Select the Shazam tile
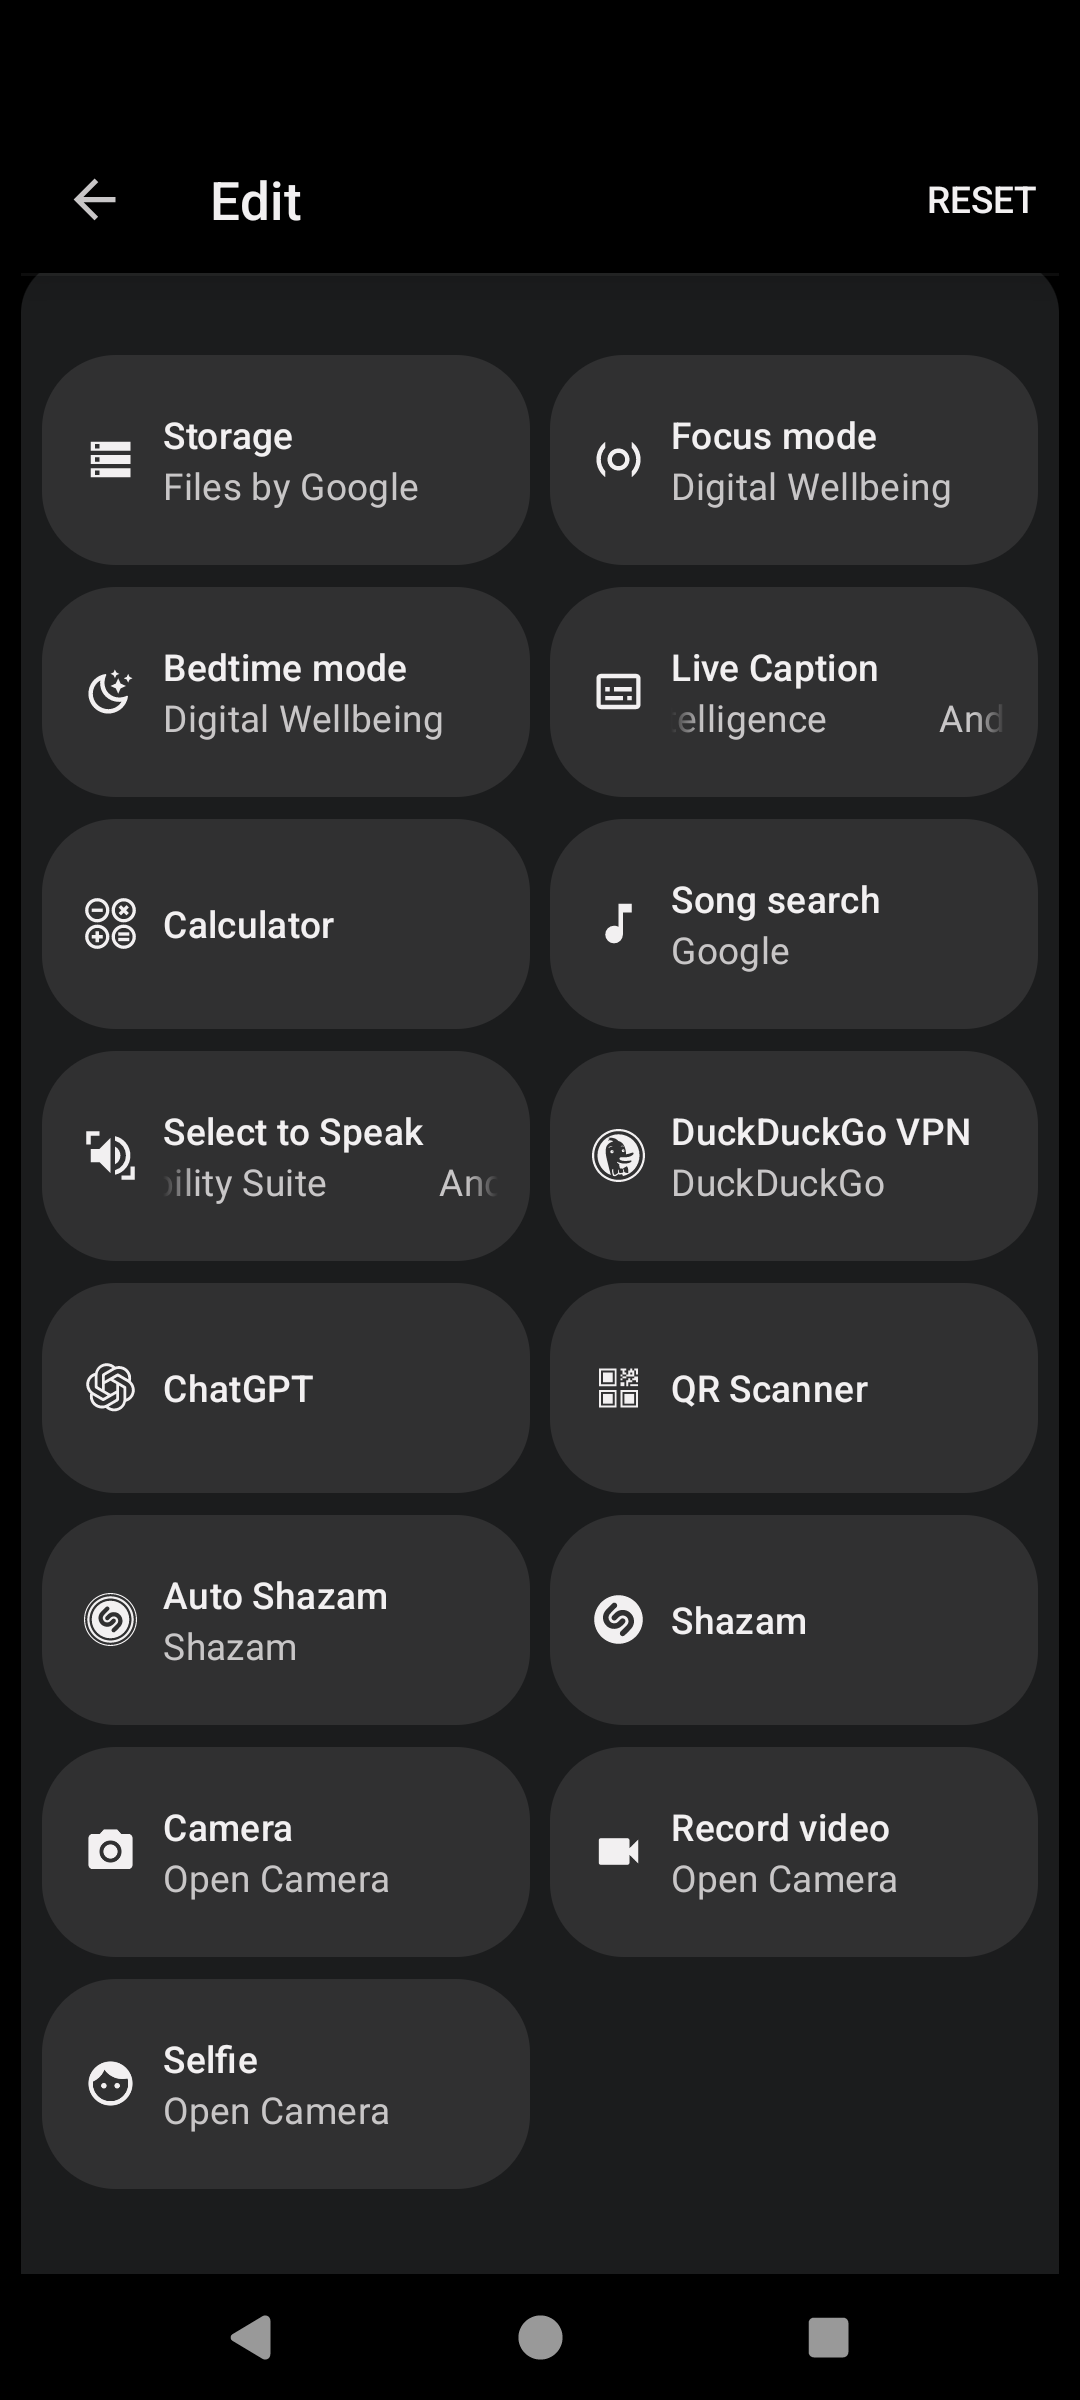Image resolution: width=1080 pixels, height=2400 pixels. (794, 1620)
